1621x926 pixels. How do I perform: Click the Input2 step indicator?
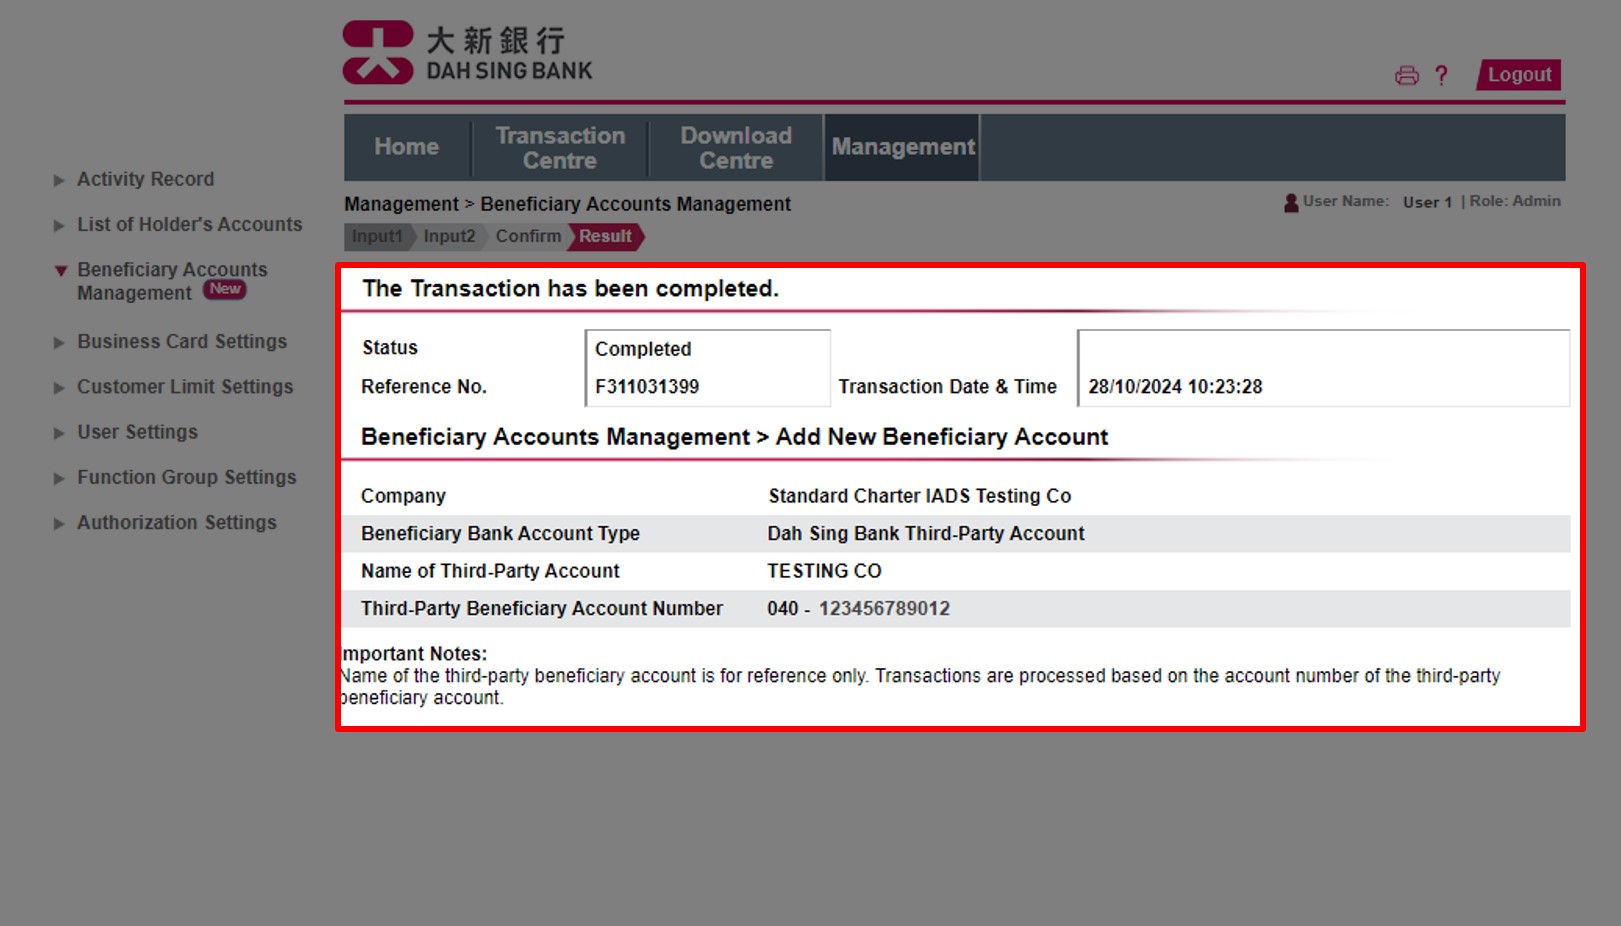[x=449, y=237]
